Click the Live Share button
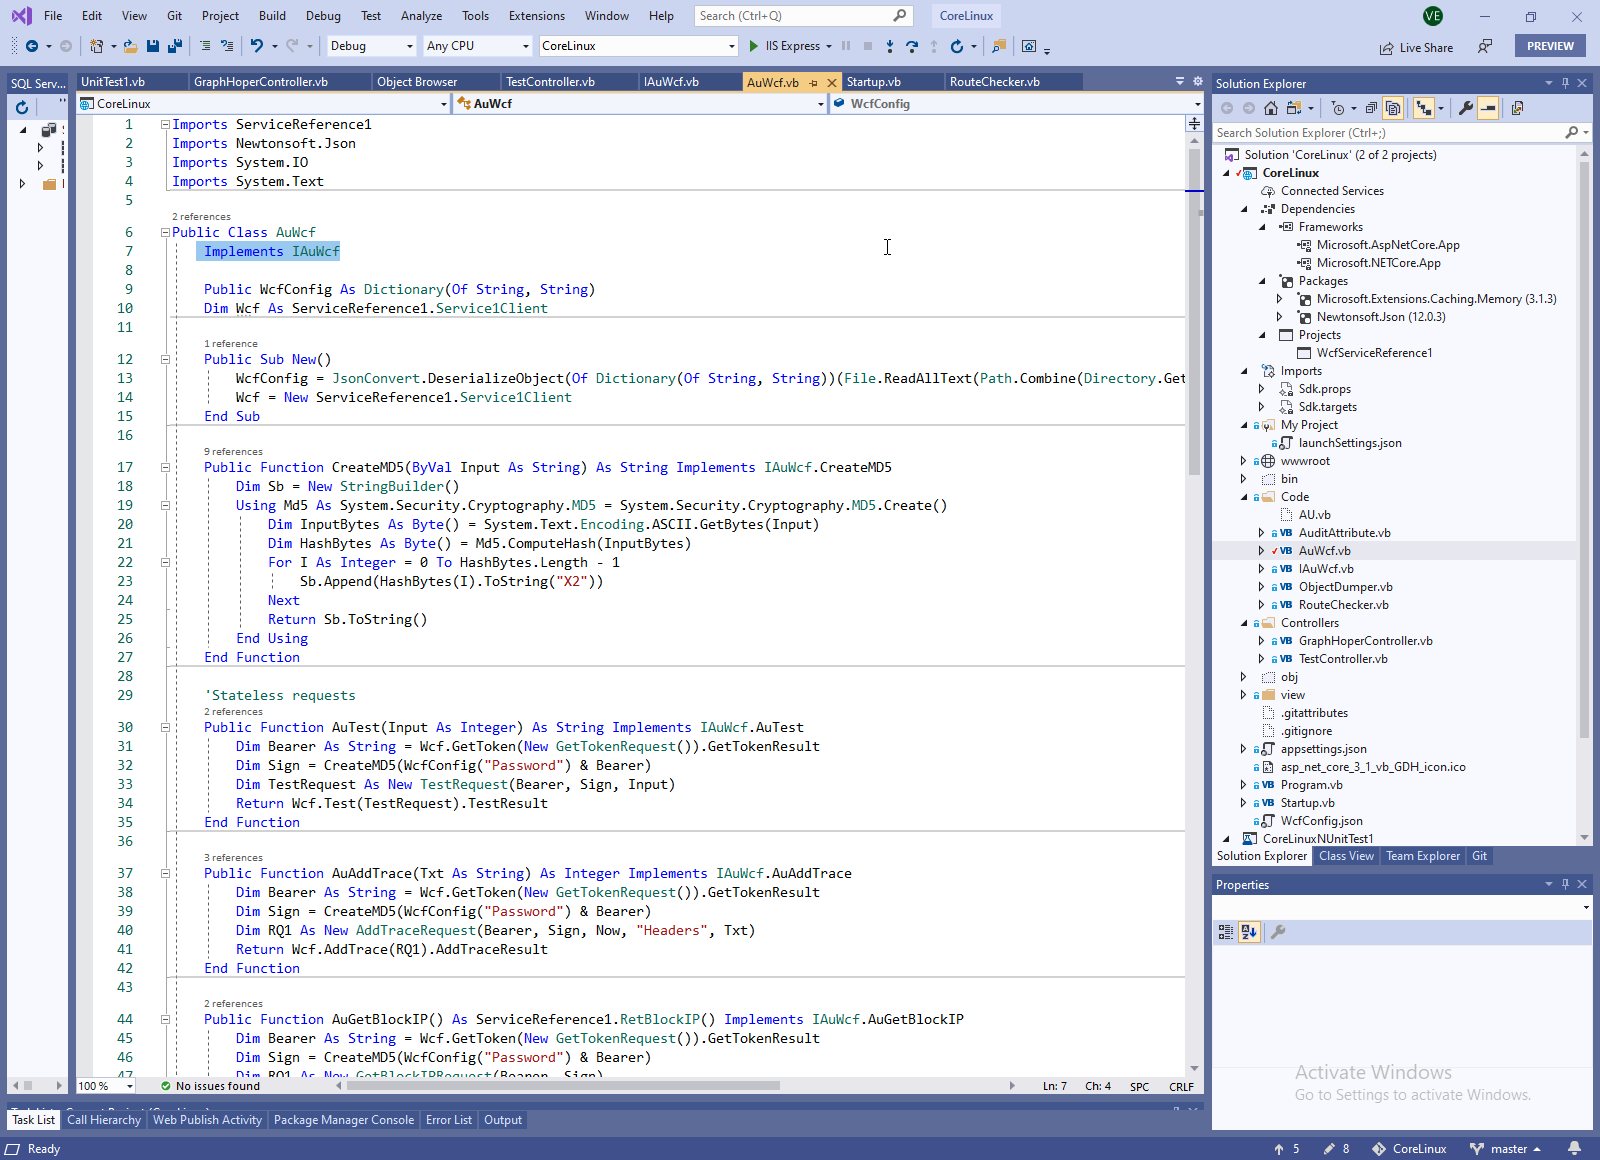This screenshot has height=1160, width=1600. click(x=1416, y=47)
